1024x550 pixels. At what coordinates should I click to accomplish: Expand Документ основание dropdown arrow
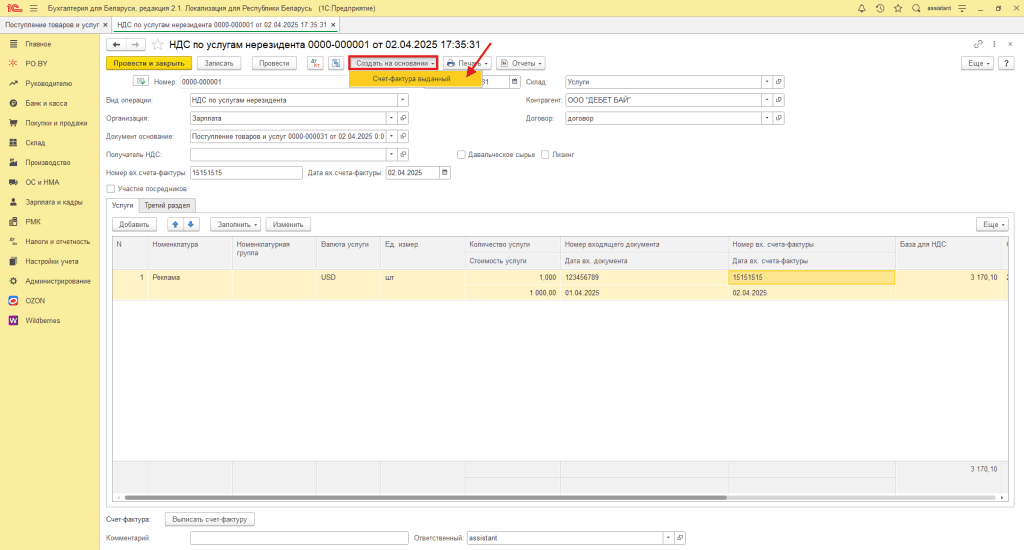click(392, 137)
